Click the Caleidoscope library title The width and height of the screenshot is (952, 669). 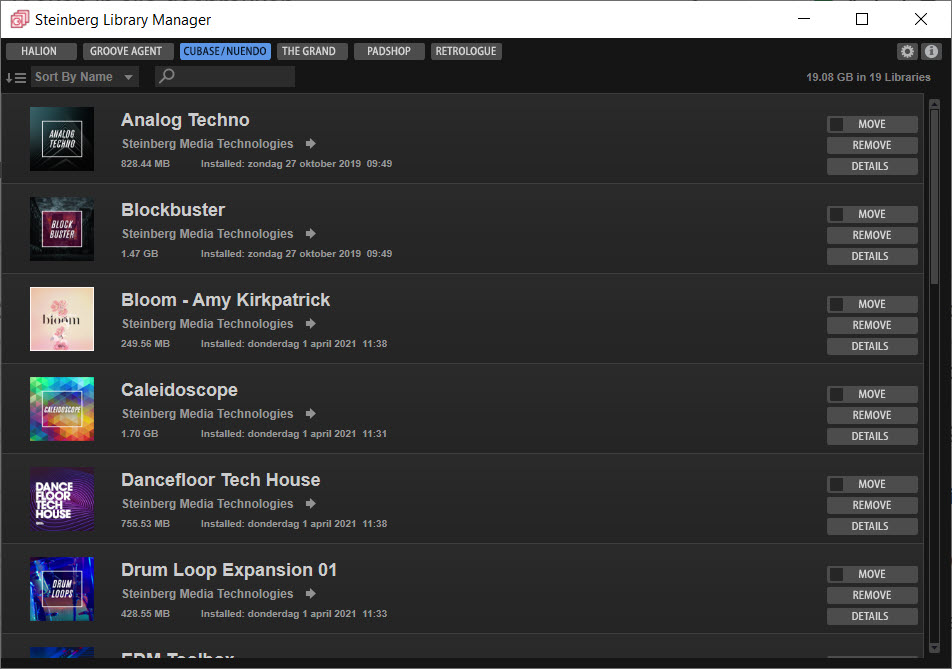tap(179, 390)
